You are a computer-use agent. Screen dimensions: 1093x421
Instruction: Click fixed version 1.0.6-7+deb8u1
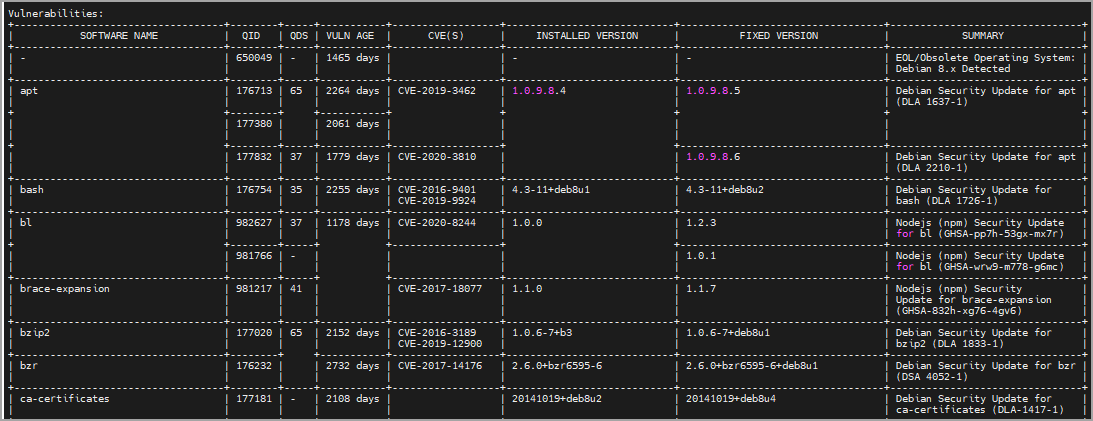pyautogui.click(x=729, y=332)
